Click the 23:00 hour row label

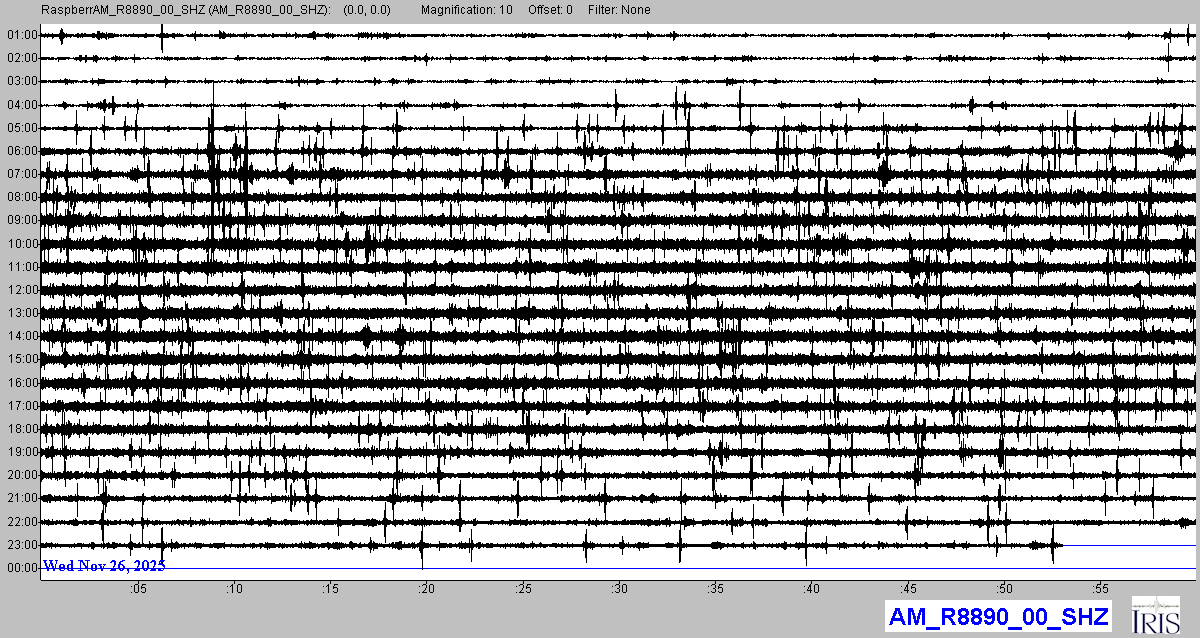[x=21, y=545]
